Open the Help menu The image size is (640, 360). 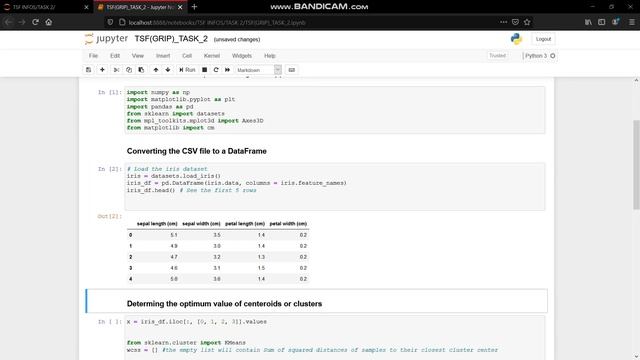pos(270,56)
